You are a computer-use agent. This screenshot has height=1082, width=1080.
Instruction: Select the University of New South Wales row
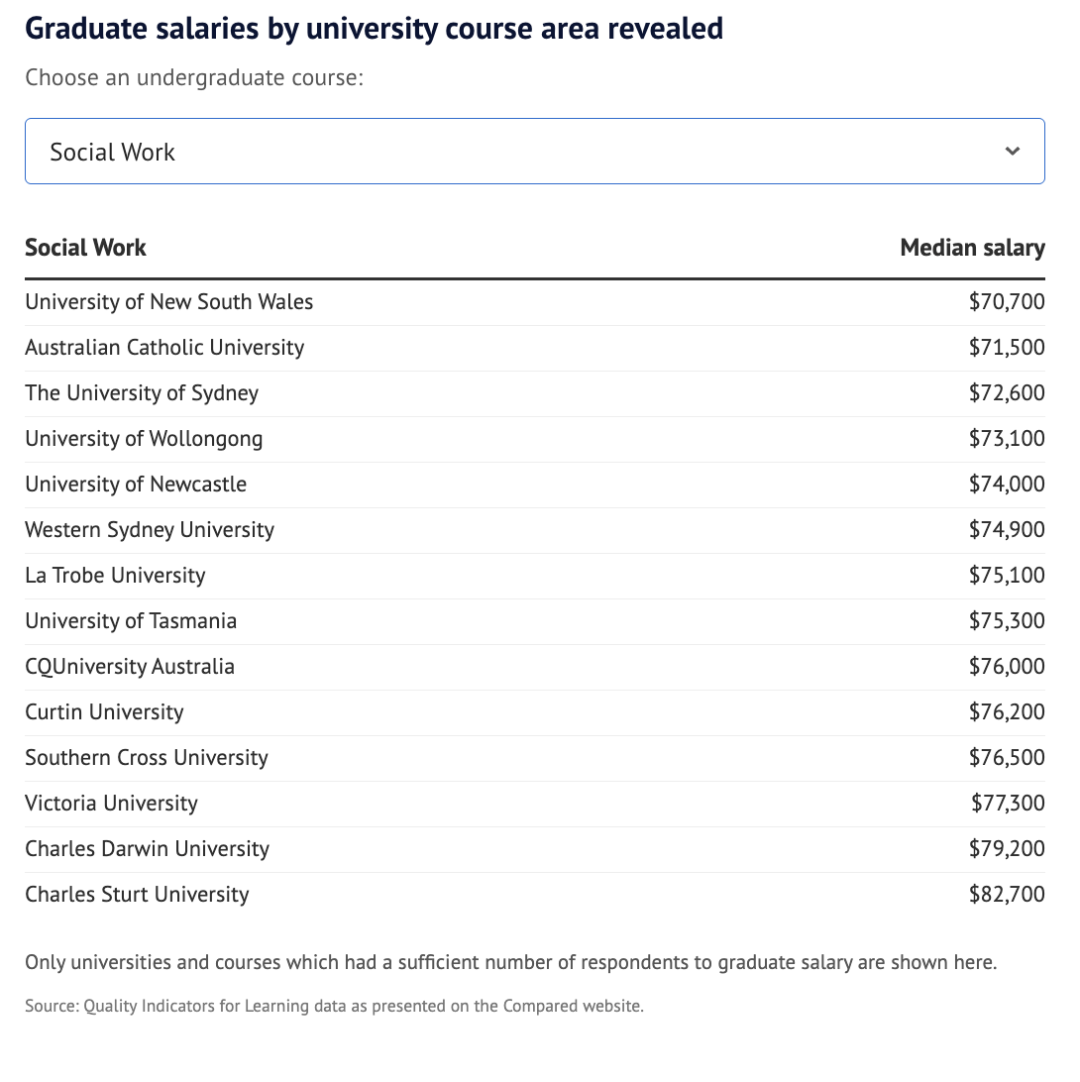click(x=169, y=302)
